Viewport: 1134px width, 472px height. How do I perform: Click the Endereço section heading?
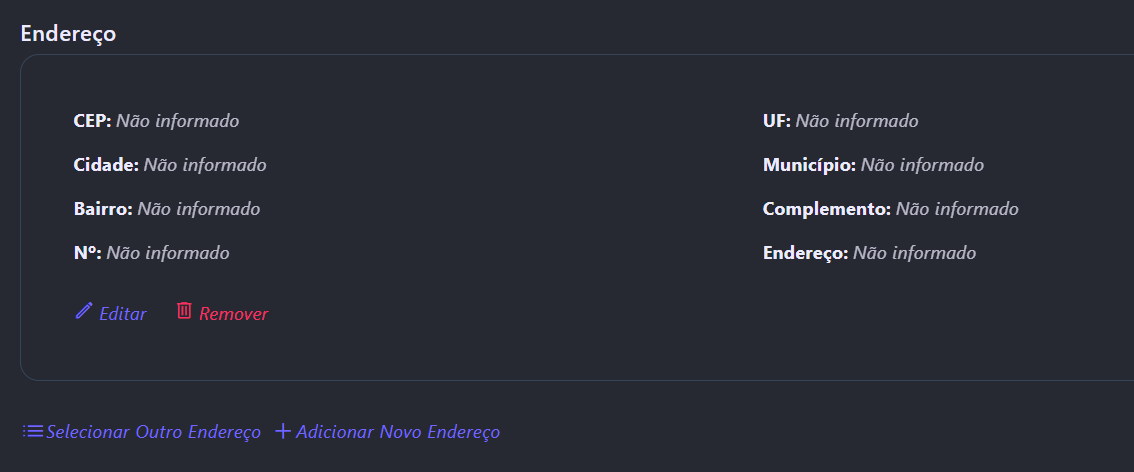(68, 33)
